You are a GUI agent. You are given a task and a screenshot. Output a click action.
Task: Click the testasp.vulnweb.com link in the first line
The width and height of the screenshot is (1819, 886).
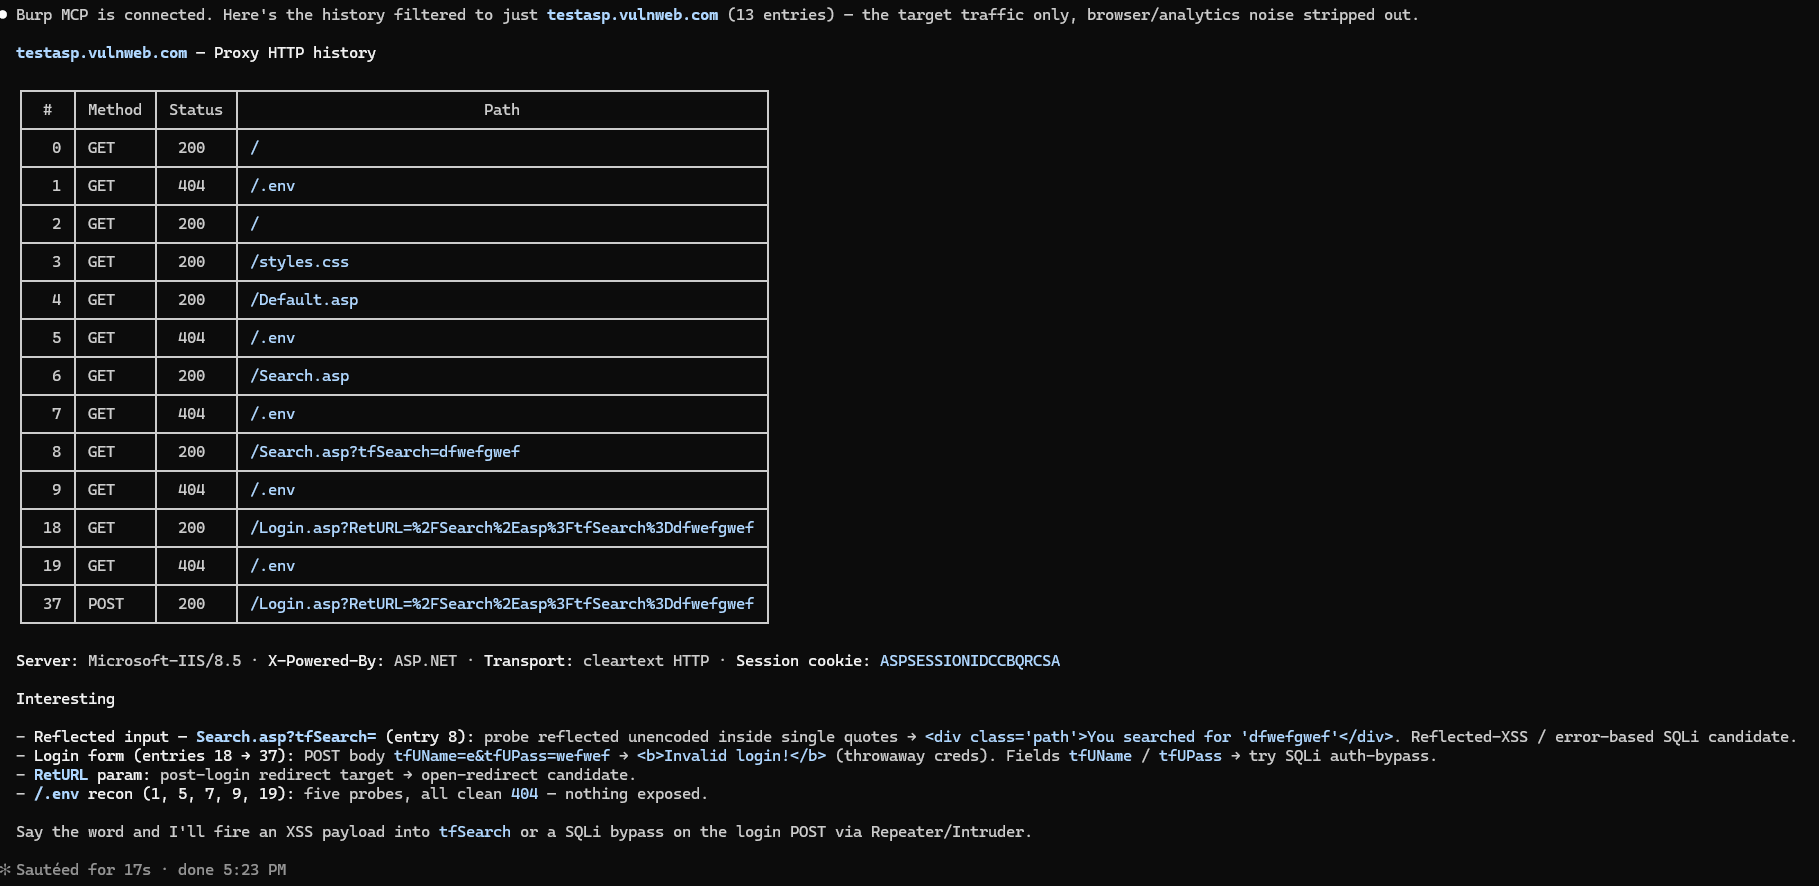tap(632, 15)
